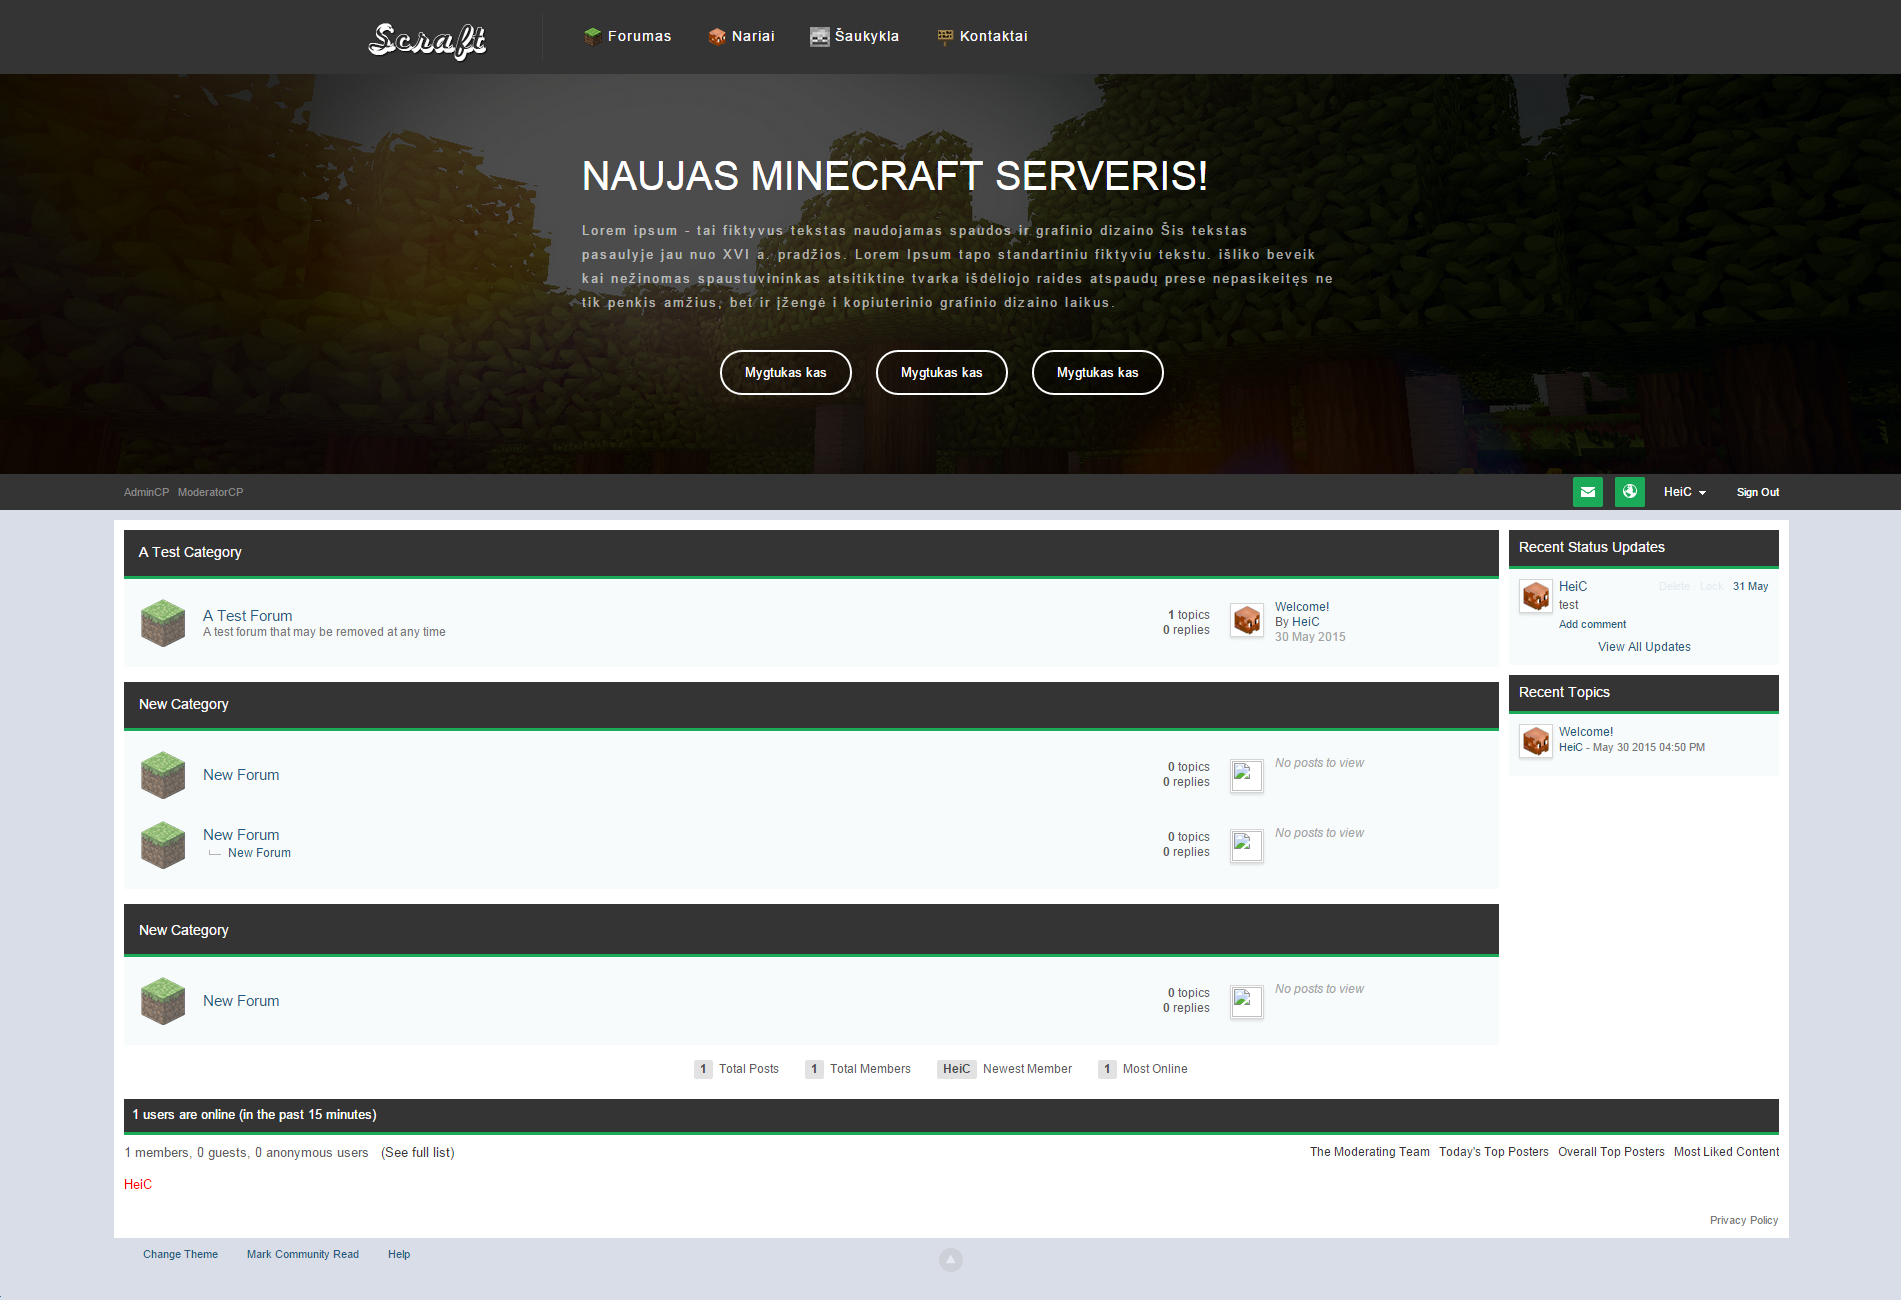Open the first New Forum link
The width and height of the screenshot is (1901, 1300).
point(241,775)
